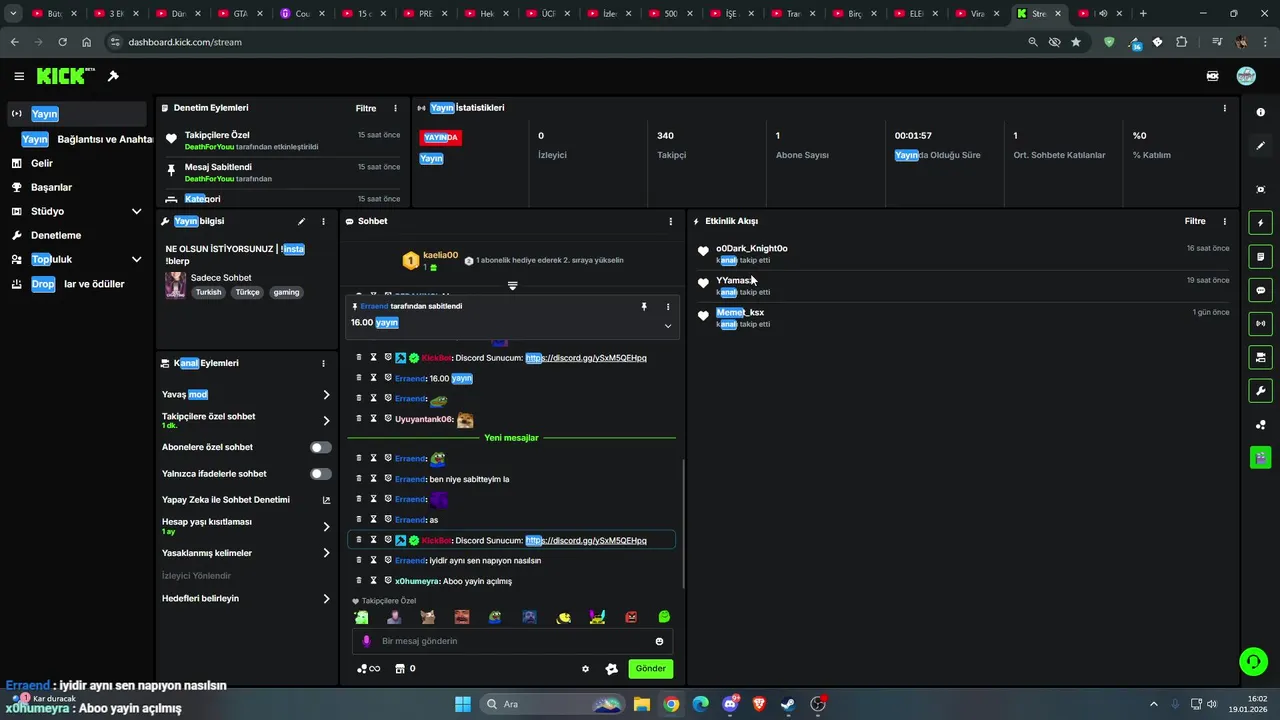Edit Yayın bilgisi with the pencil icon

point(301,221)
